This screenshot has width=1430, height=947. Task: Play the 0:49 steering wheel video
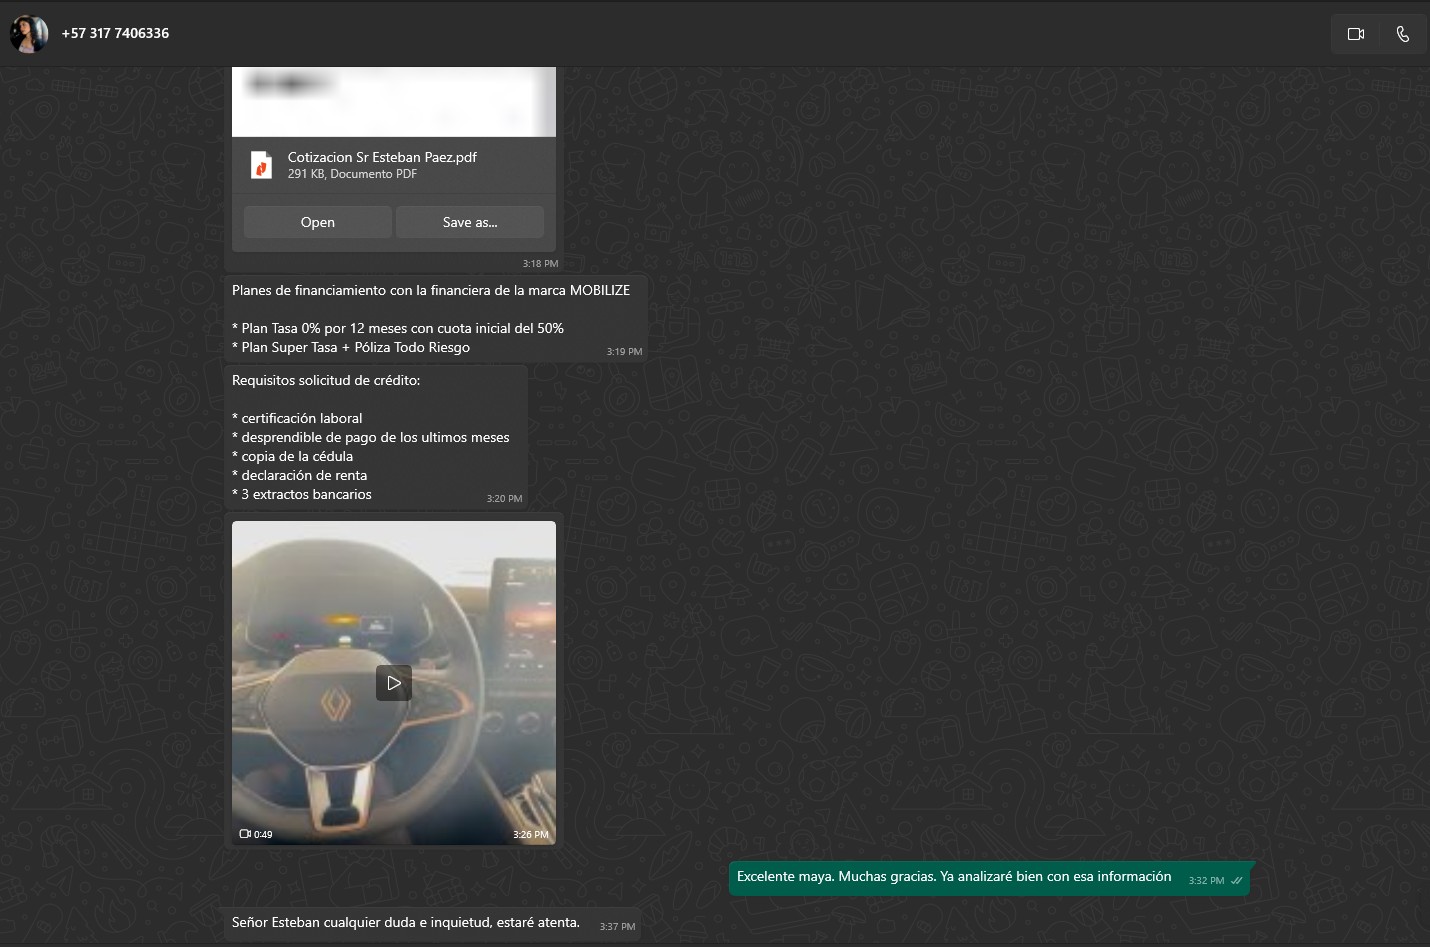click(x=394, y=683)
